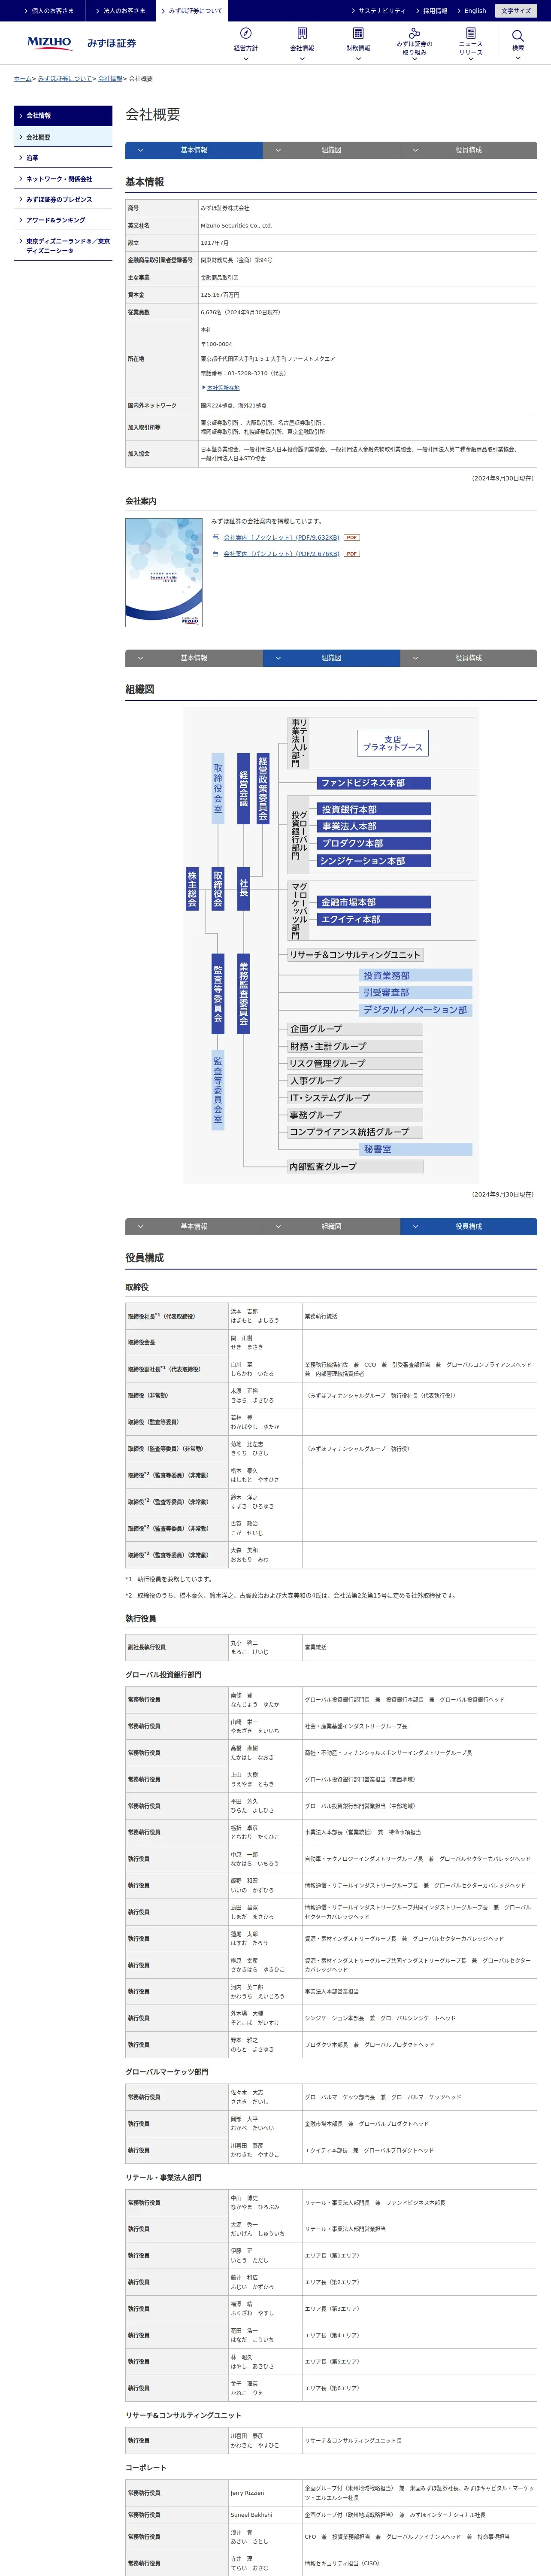Open the 採用情報 header link
Viewport: 551px width, 2576px height.
[432, 11]
